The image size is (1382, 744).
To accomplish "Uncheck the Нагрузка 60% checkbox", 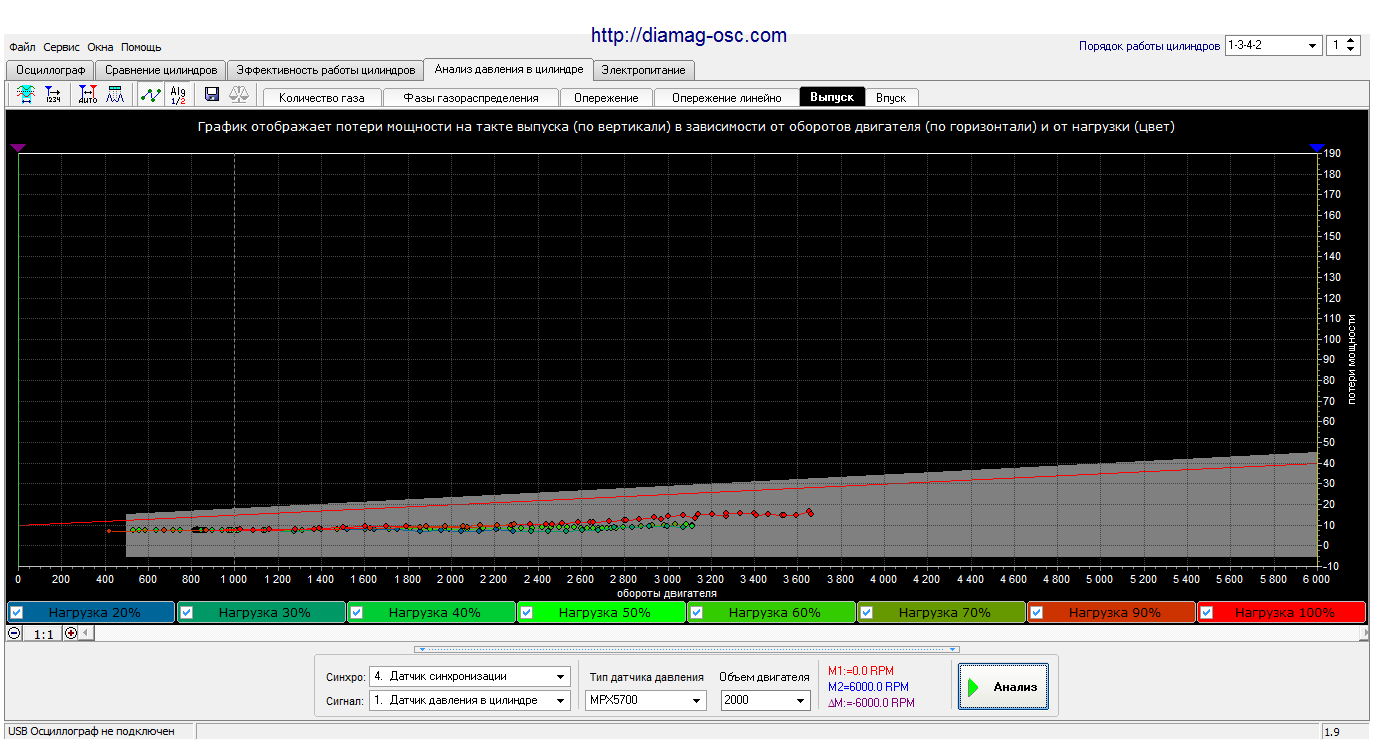I will click(x=697, y=612).
